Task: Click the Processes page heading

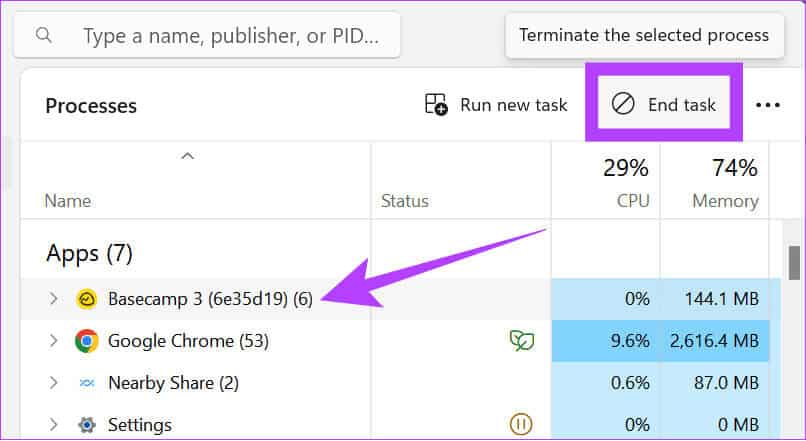Action: click(91, 106)
